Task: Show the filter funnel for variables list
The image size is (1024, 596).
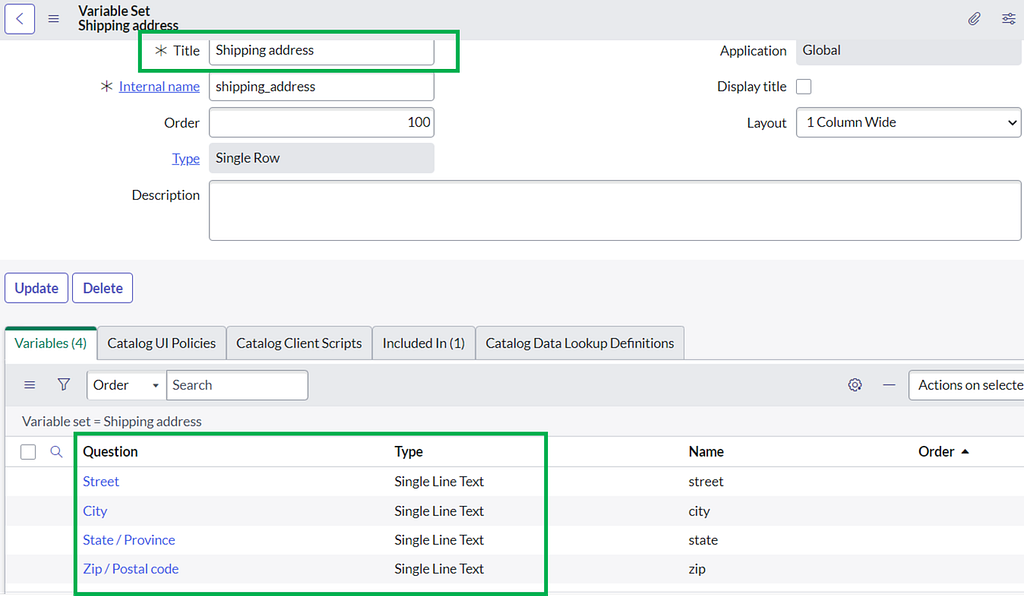Action: click(63, 384)
